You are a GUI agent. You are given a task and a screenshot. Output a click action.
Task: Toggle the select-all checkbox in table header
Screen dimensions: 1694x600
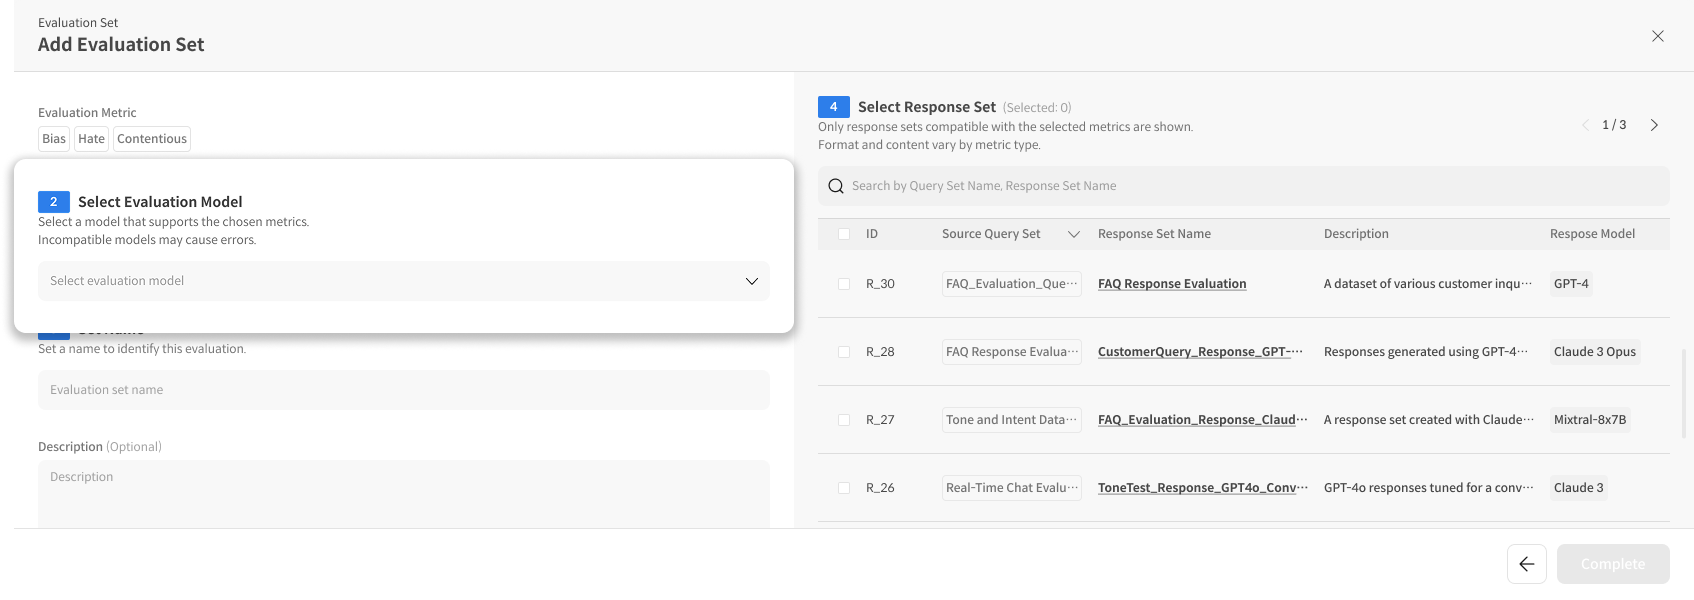pyautogui.click(x=844, y=234)
